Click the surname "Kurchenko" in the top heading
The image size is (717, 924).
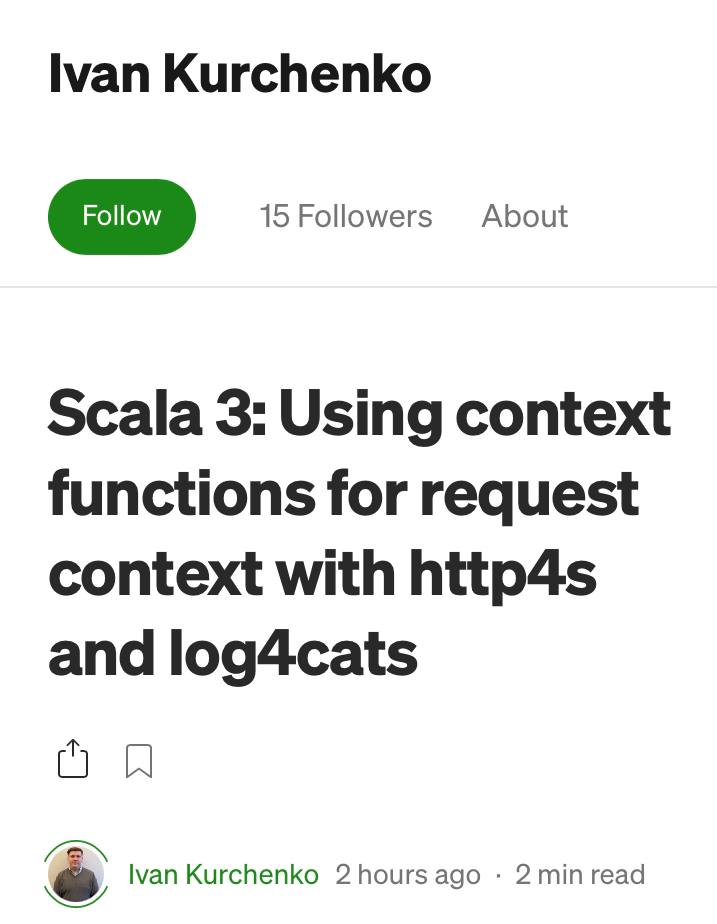point(296,75)
